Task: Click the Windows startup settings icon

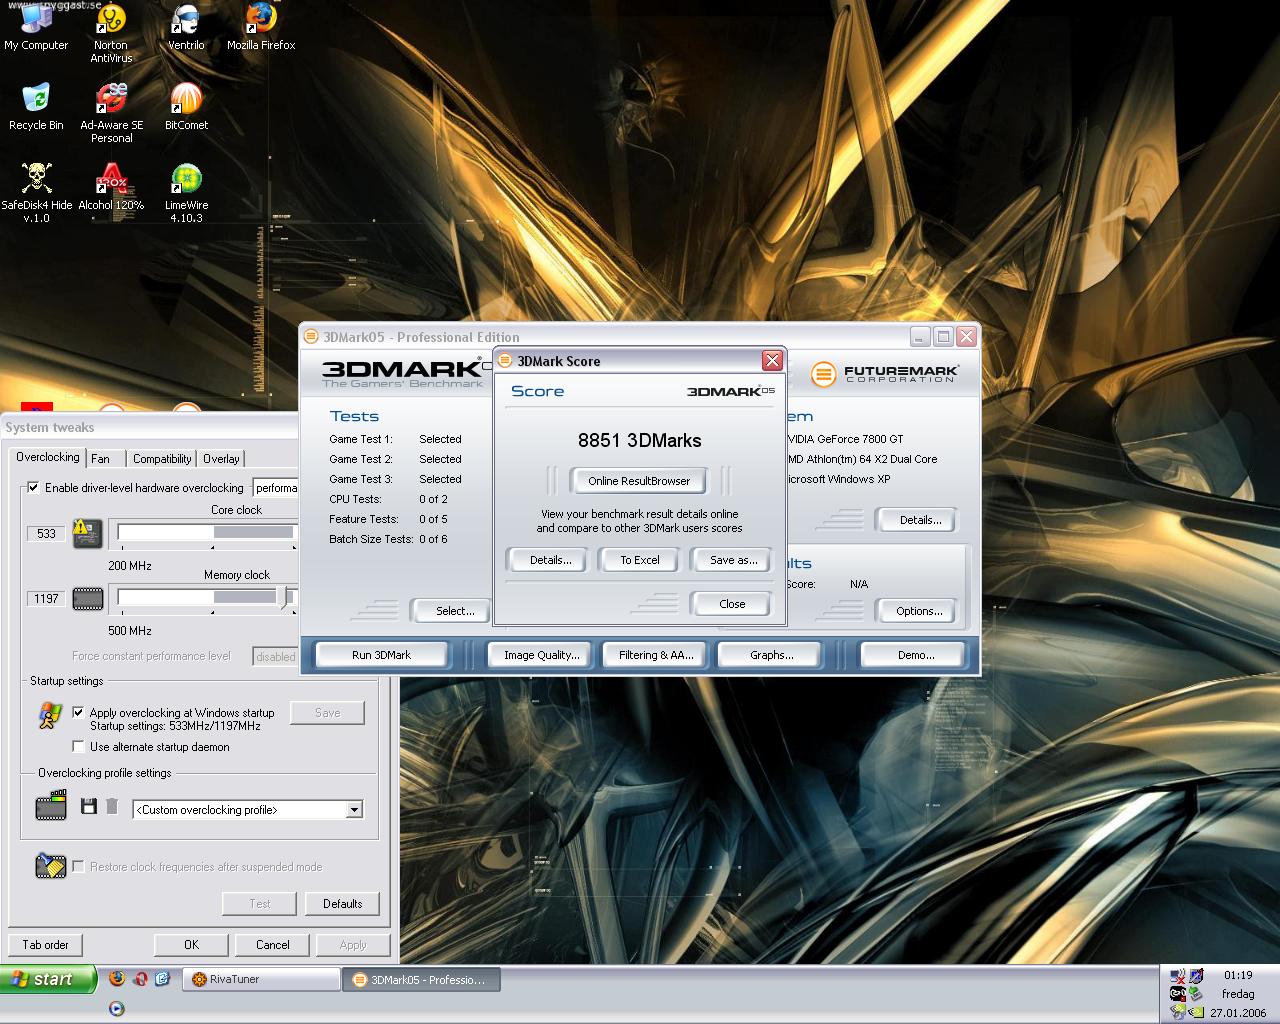Action: click(50, 715)
